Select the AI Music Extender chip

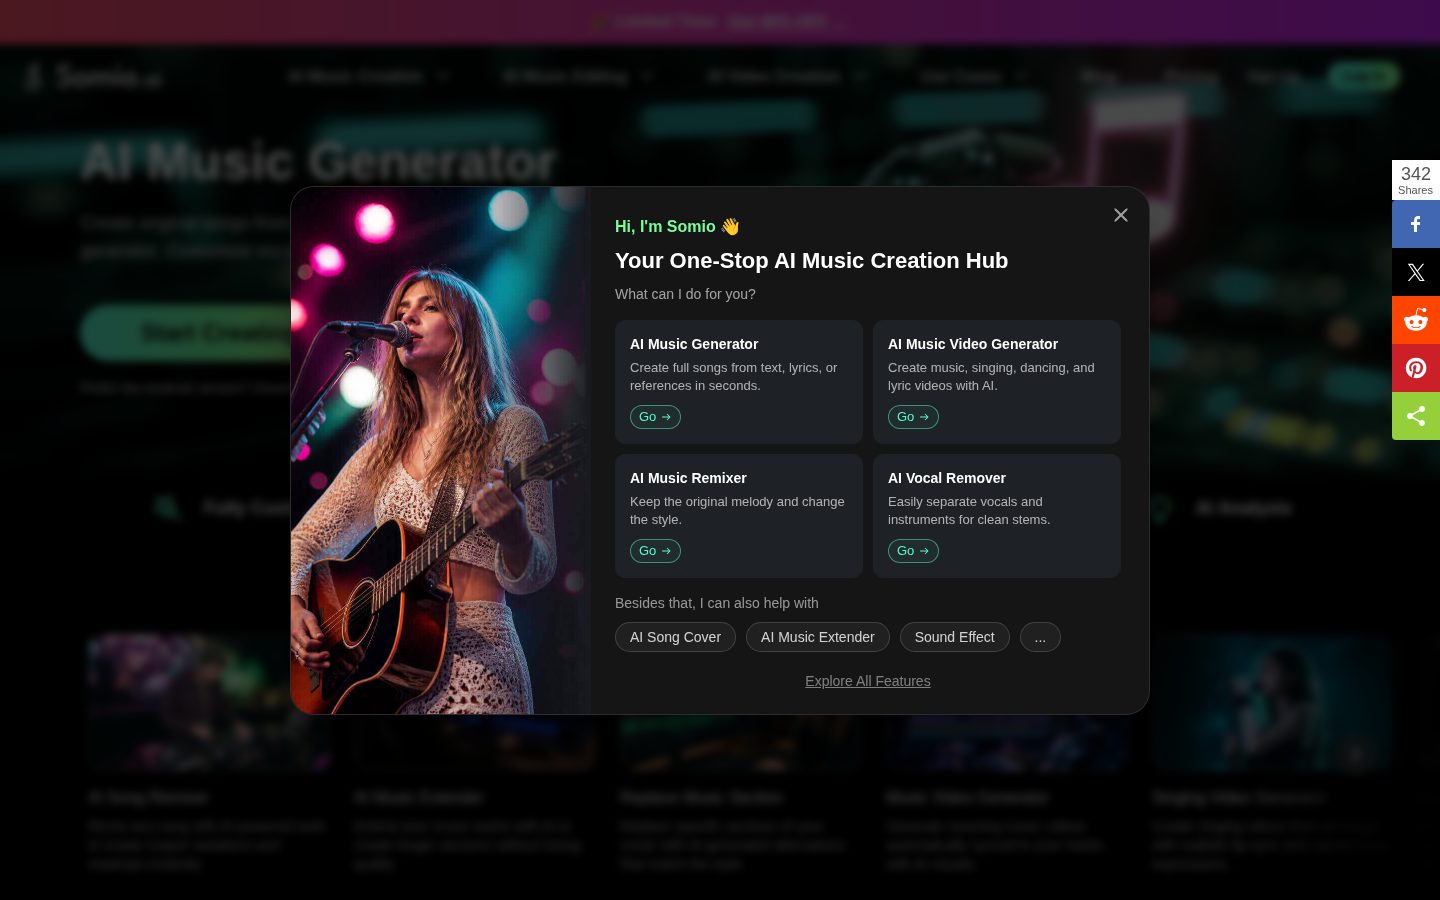coord(817,637)
